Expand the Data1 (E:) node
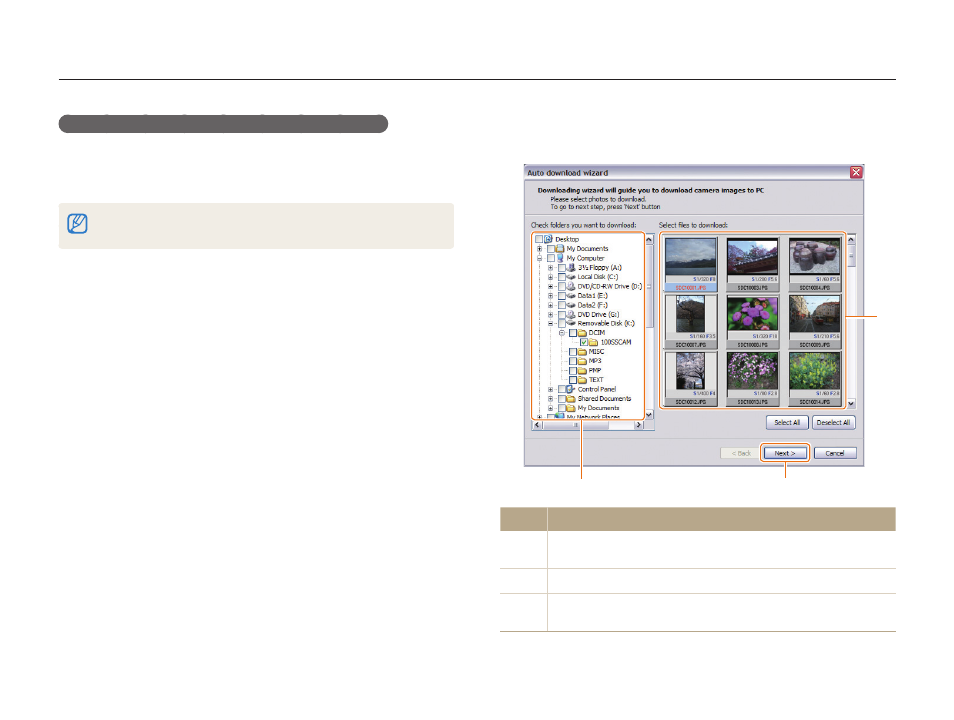The height and width of the screenshot is (720, 954). click(551, 296)
